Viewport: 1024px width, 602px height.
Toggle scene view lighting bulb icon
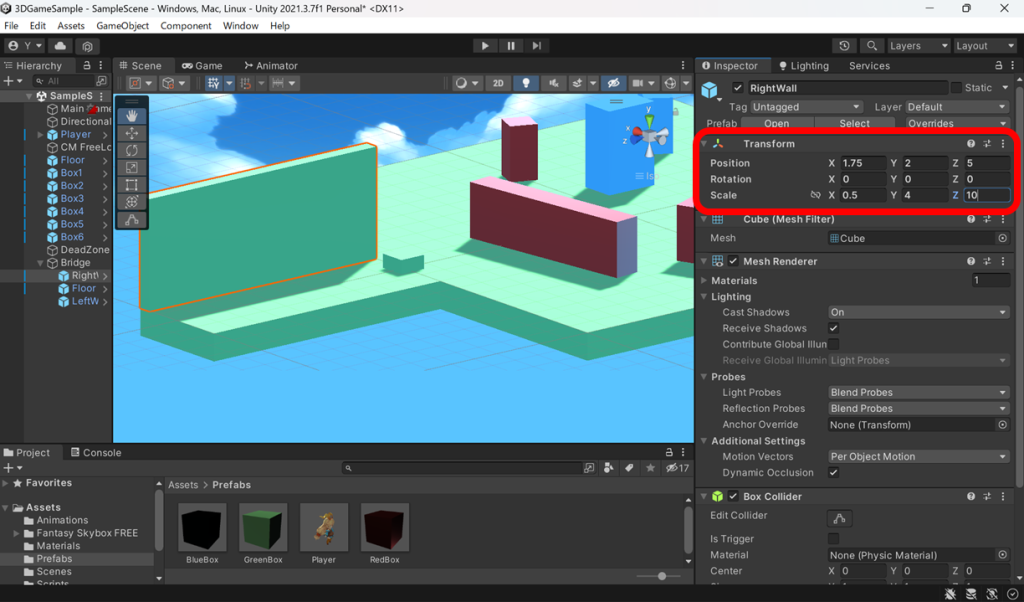click(x=526, y=84)
